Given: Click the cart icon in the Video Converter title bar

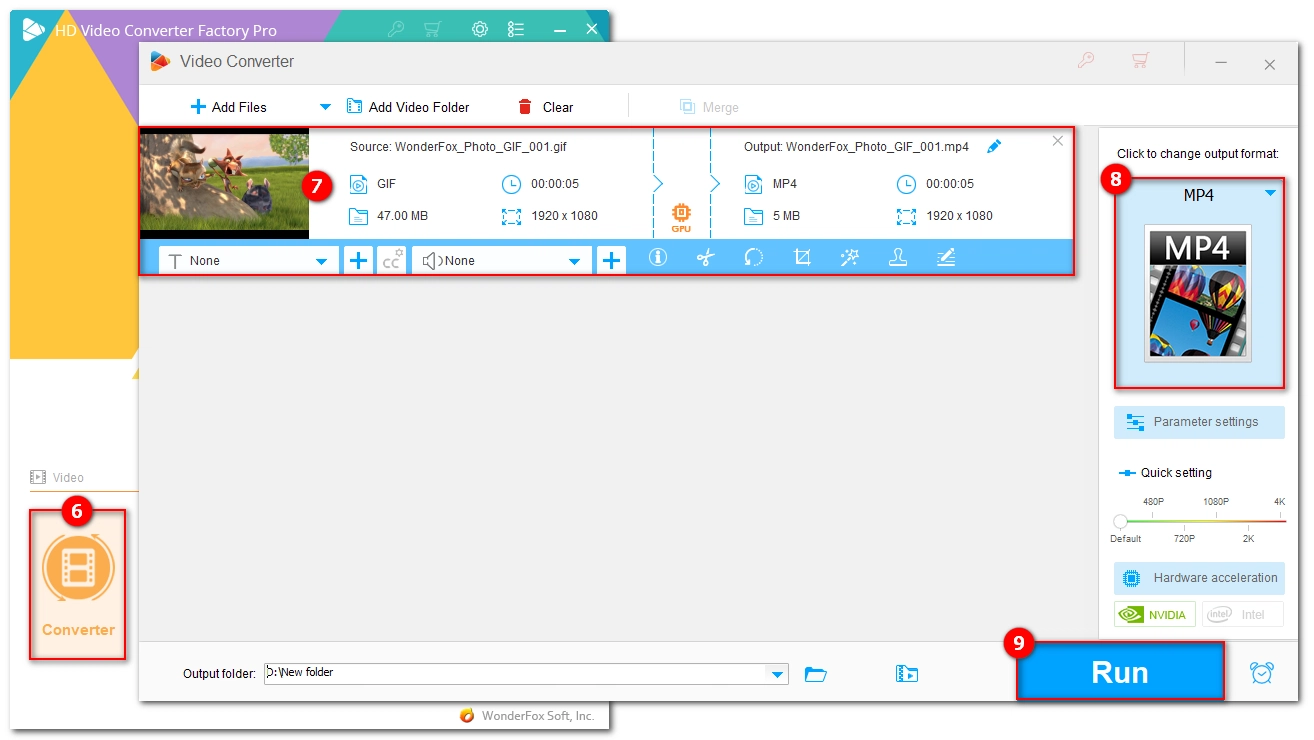Looking at the screenshot, I should coord(1139,60).
